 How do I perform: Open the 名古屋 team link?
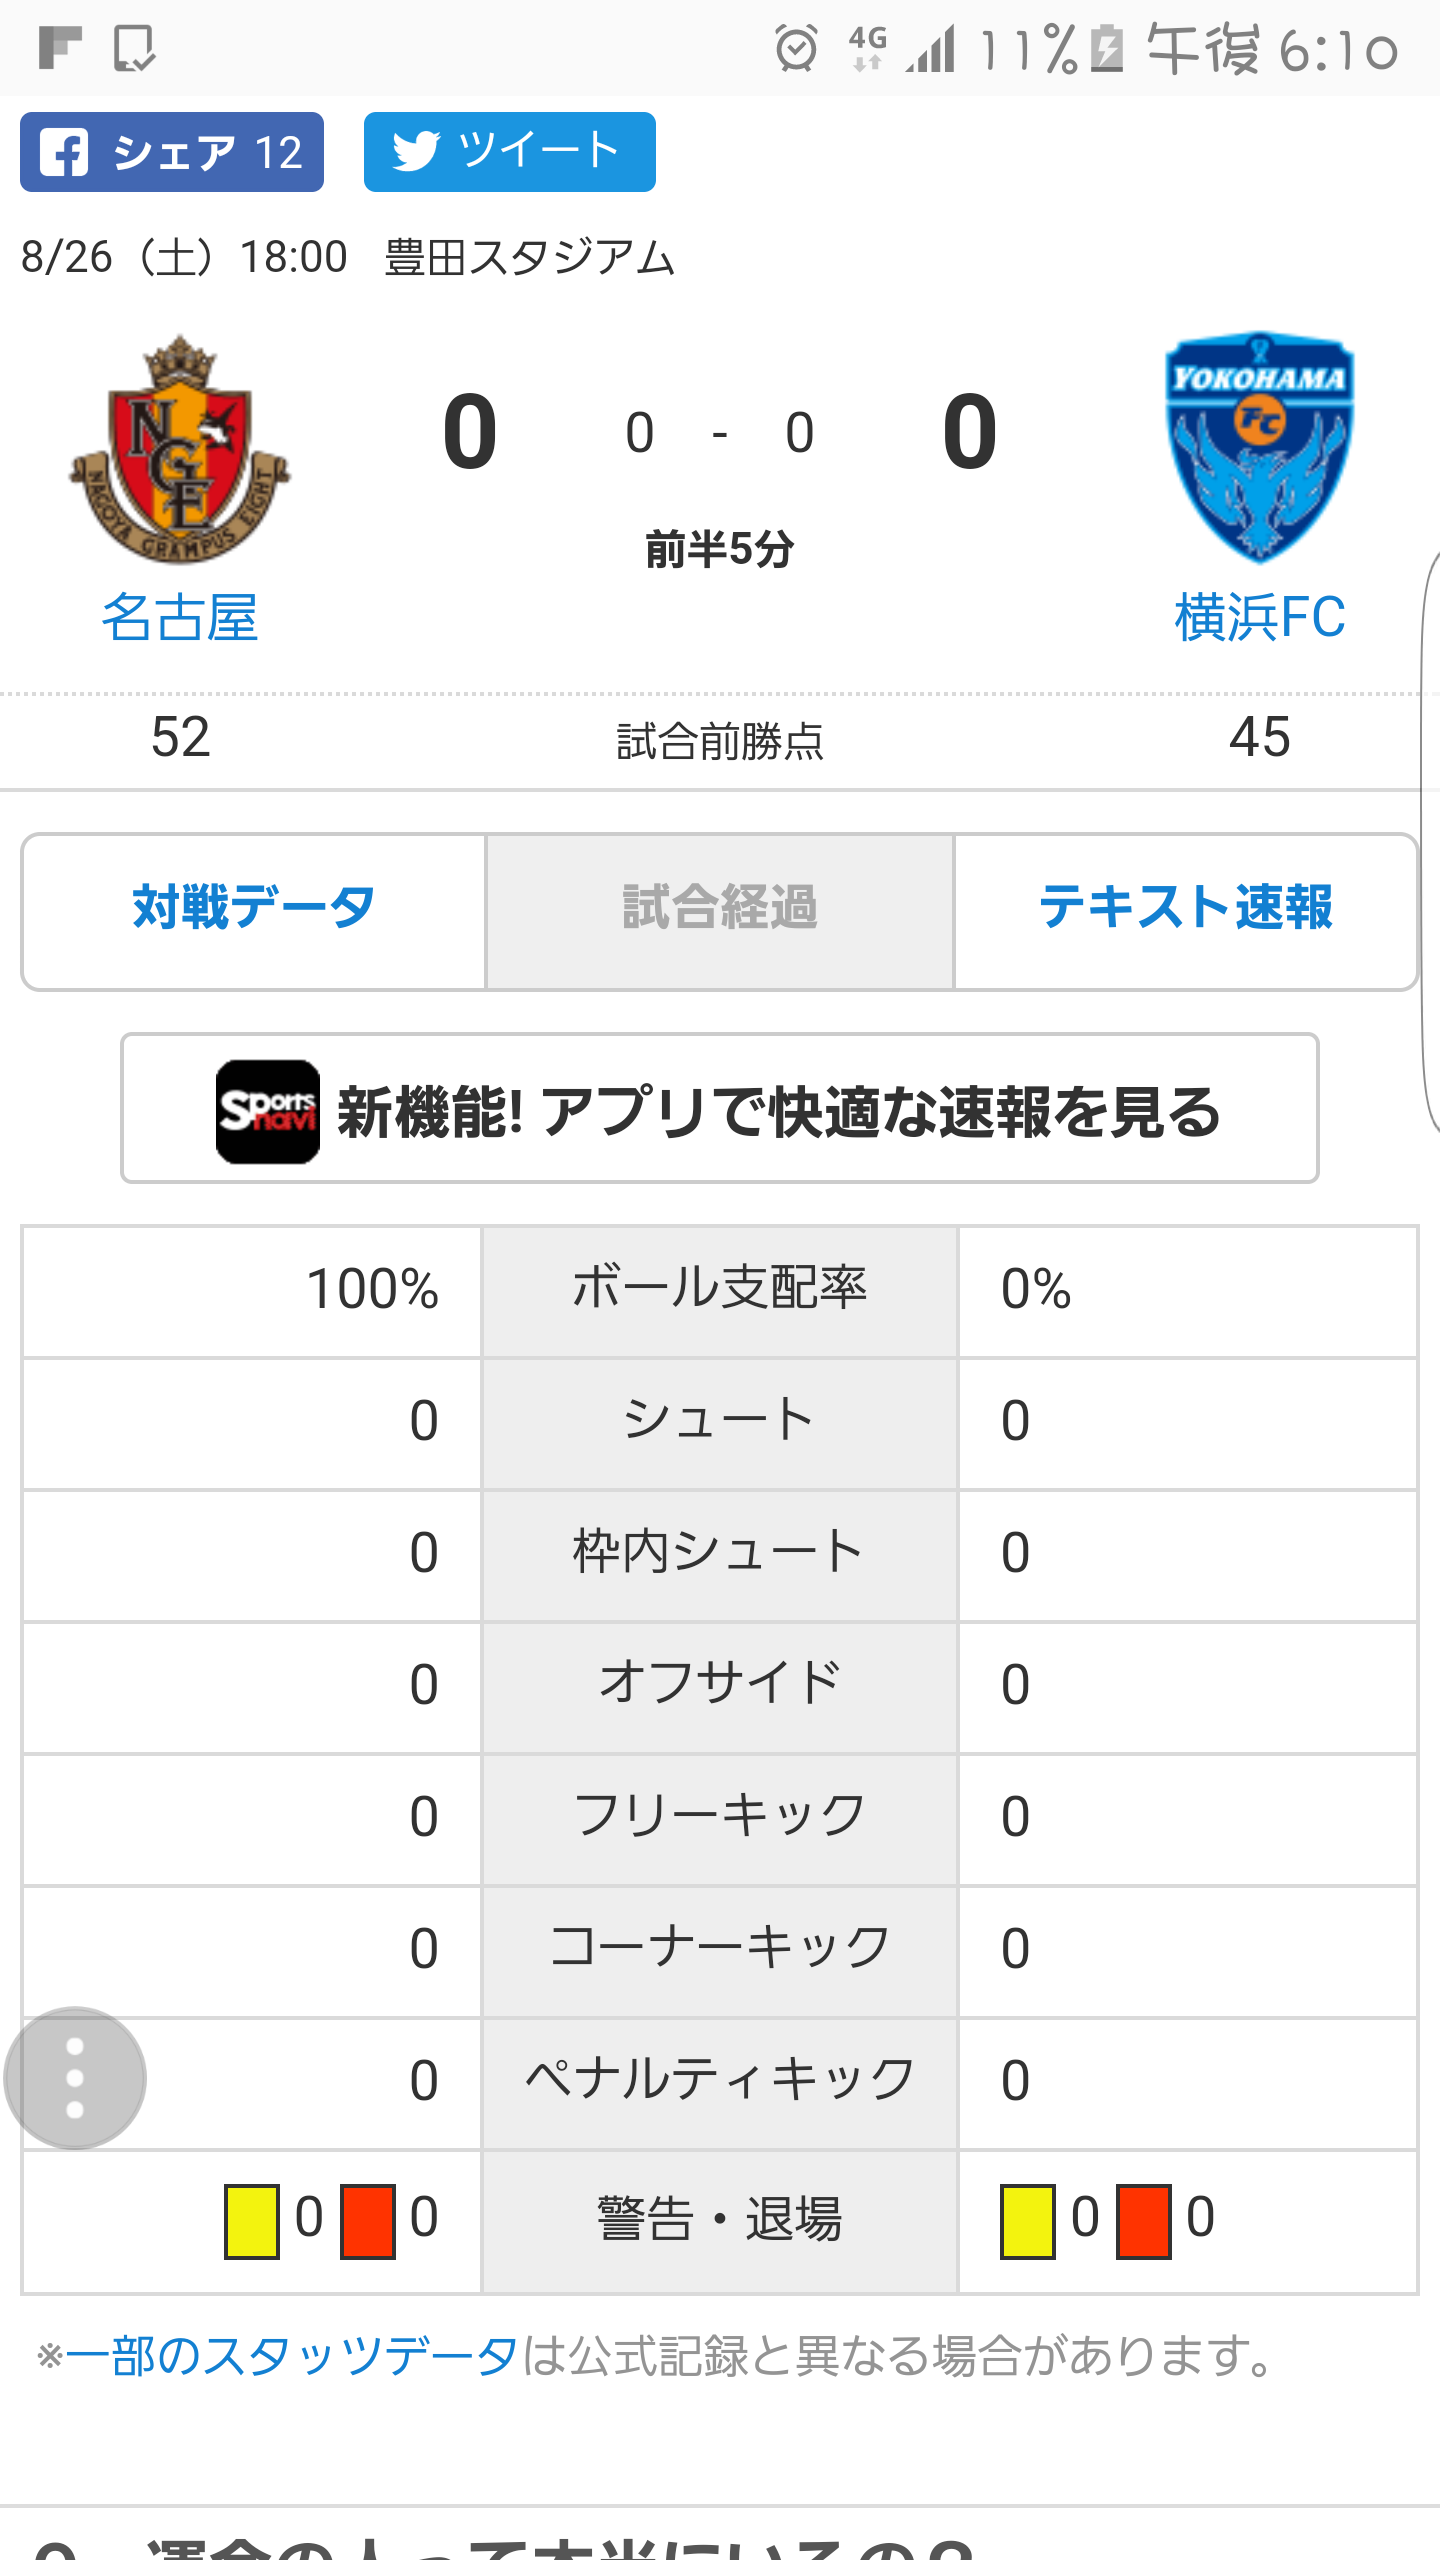[180, 617]
